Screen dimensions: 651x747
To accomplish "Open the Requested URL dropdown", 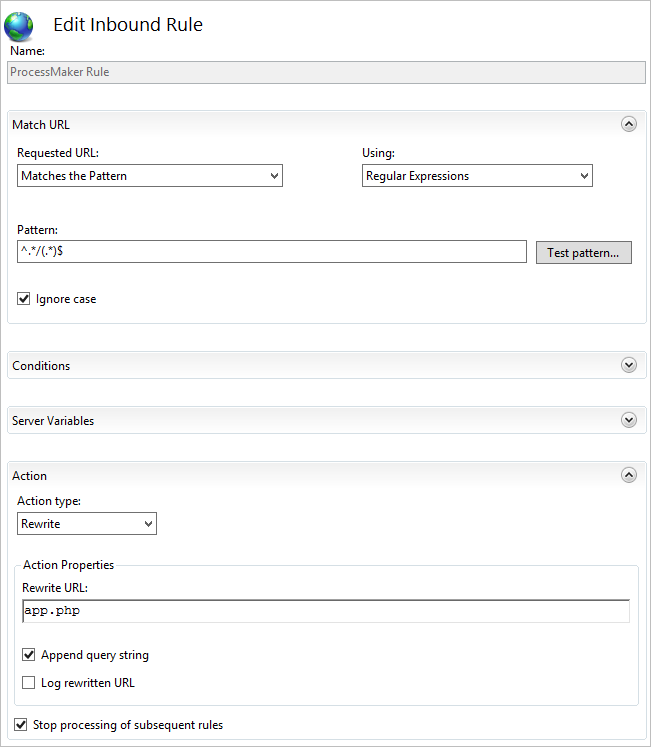I will [x=150, y=176].
